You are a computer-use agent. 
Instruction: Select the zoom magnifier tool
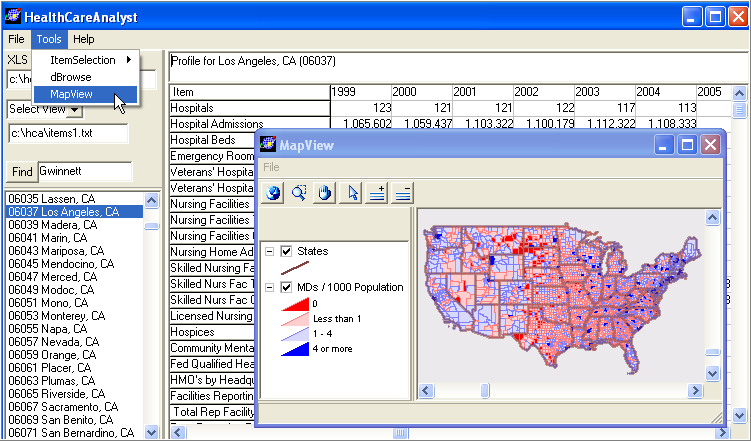(299, 193)
